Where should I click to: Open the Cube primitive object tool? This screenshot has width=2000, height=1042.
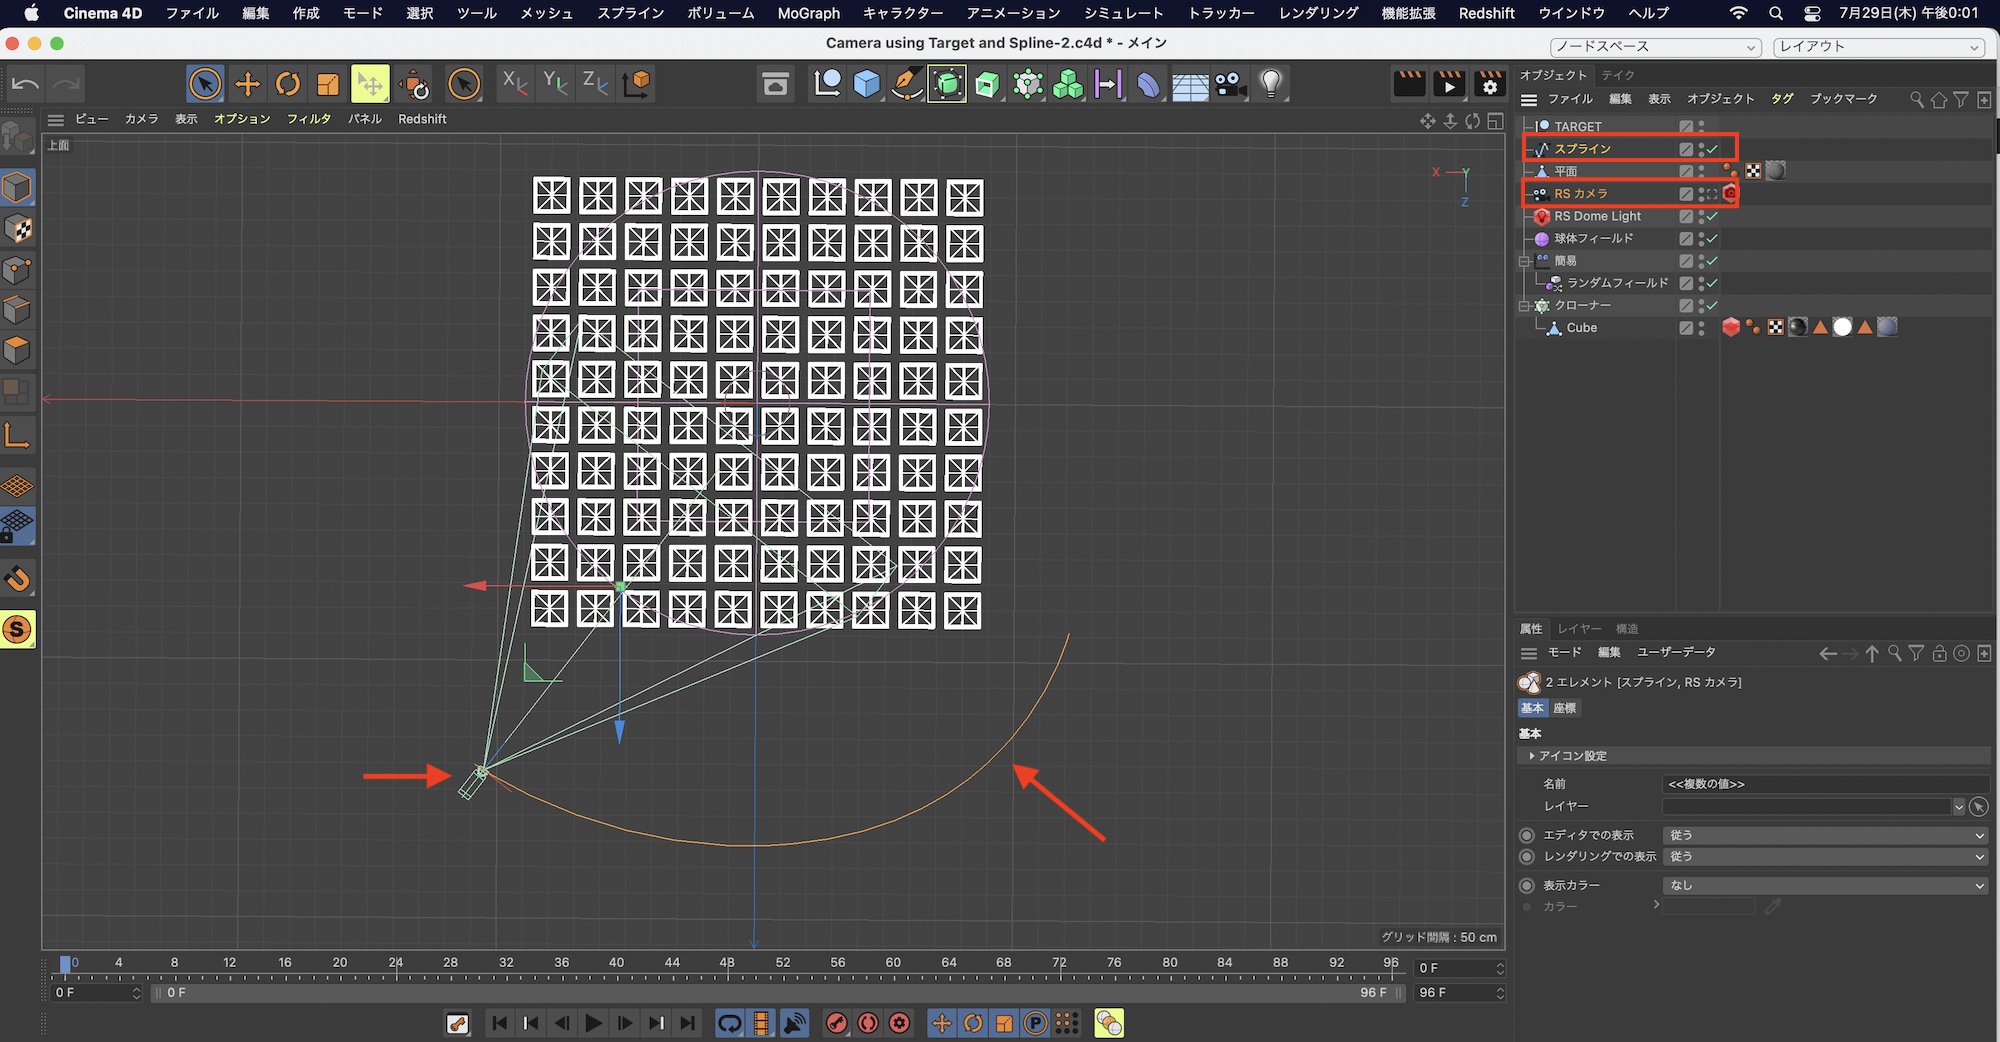pyautogui.click(x=866, y=84)
